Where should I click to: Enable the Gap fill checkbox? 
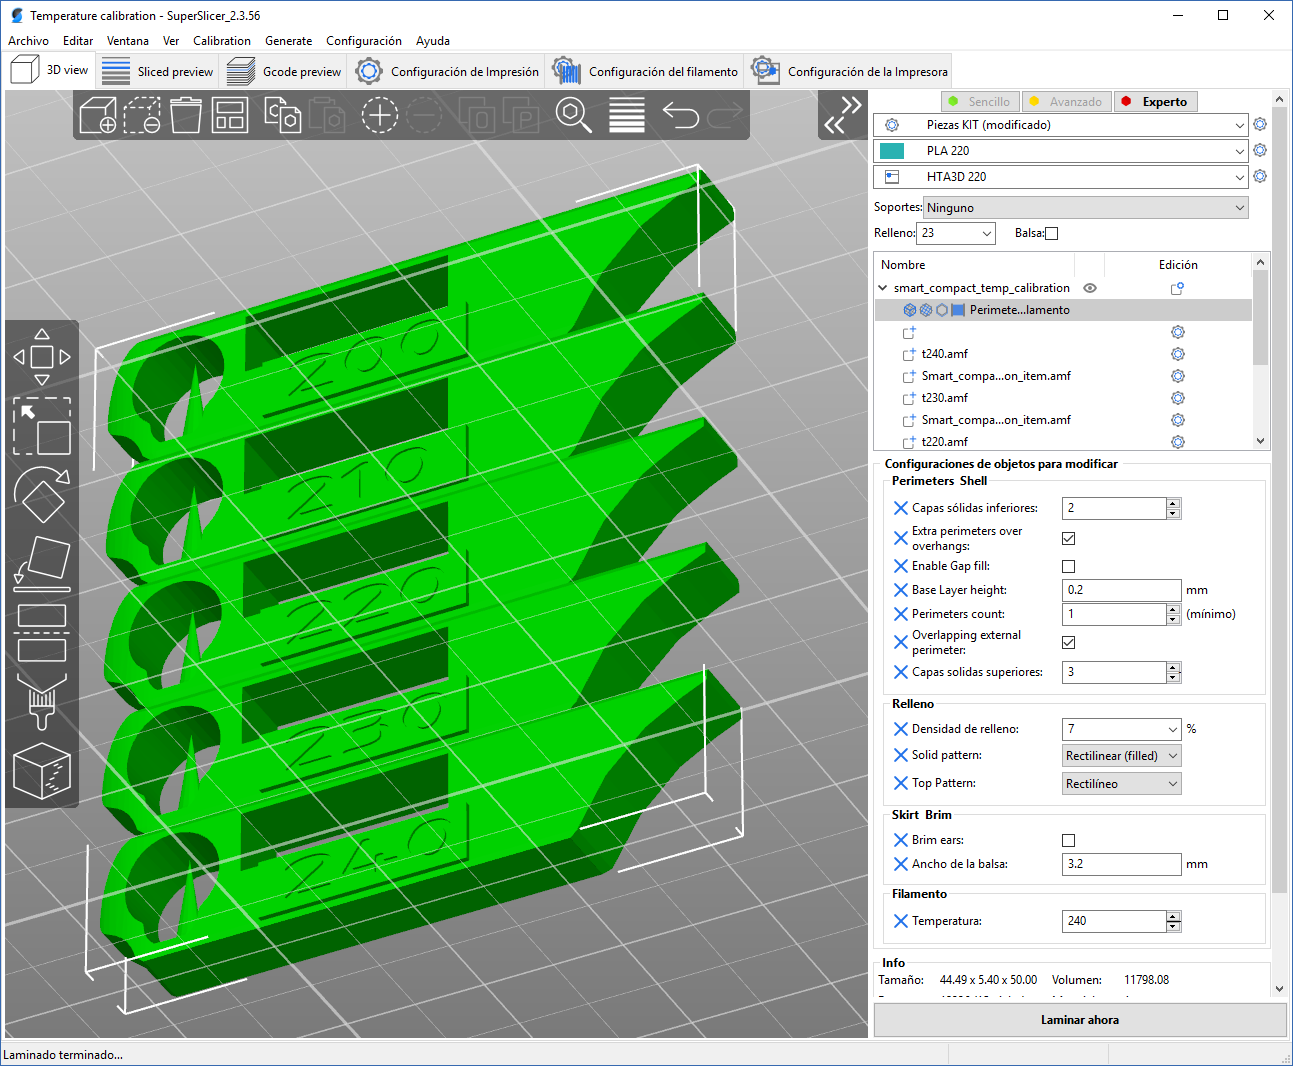coord(1068,567)
